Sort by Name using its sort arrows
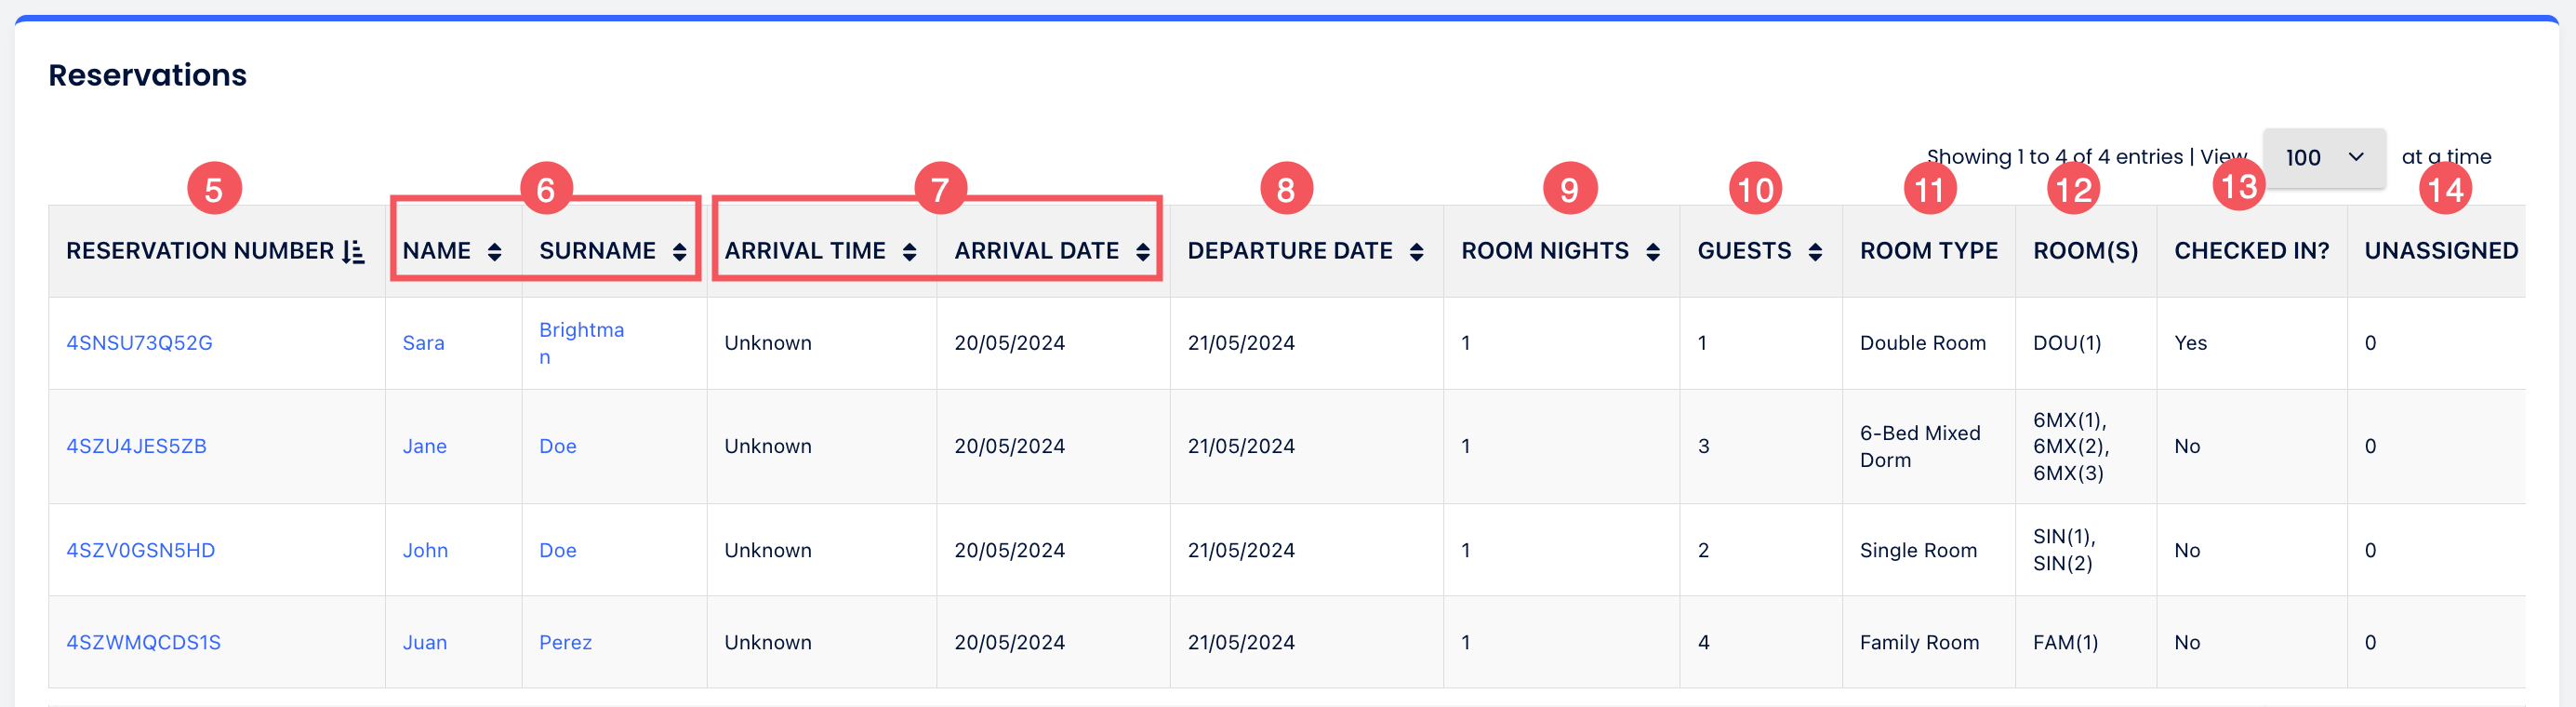This screenshot has height=707, width=2576. tap(494, 252)
